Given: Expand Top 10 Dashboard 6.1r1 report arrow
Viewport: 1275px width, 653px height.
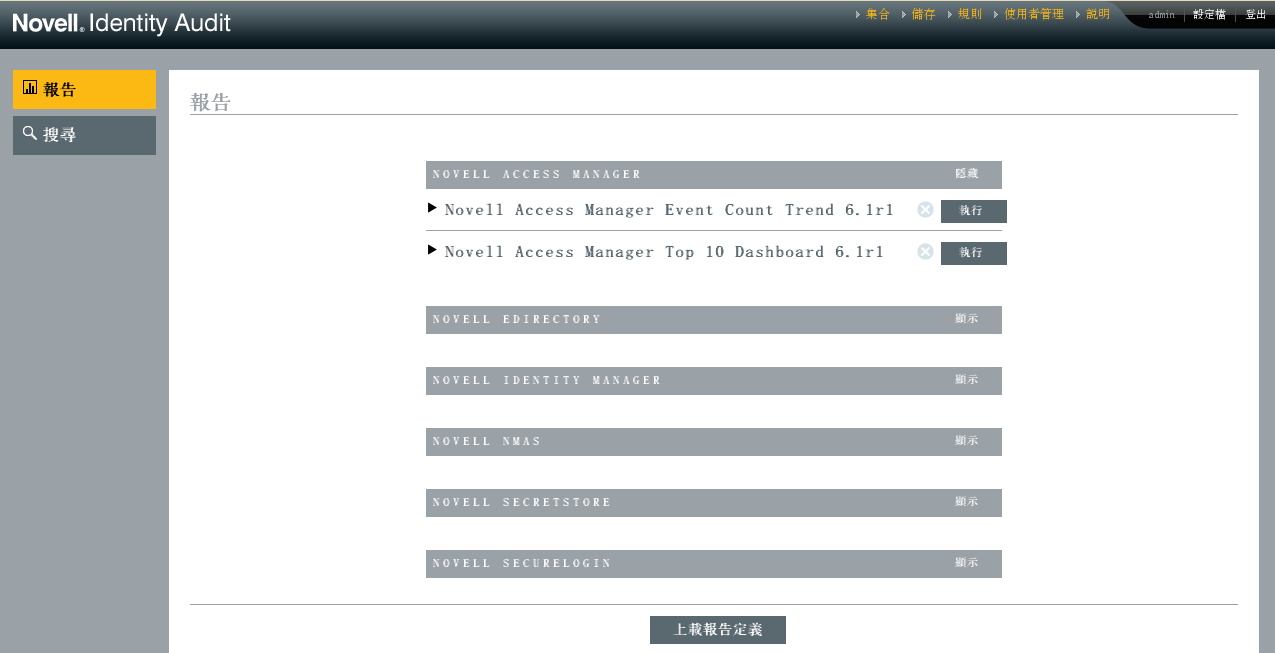Looking at the screenshot, I should [x=432, y=251].
